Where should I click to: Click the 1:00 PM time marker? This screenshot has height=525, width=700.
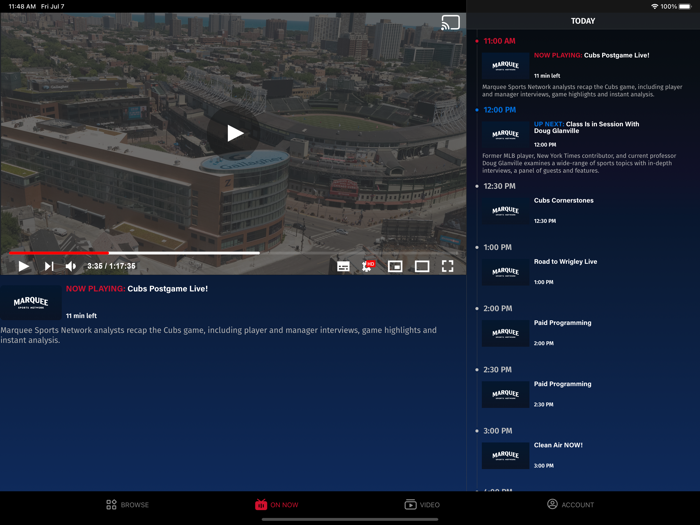[x=497, y=247]
